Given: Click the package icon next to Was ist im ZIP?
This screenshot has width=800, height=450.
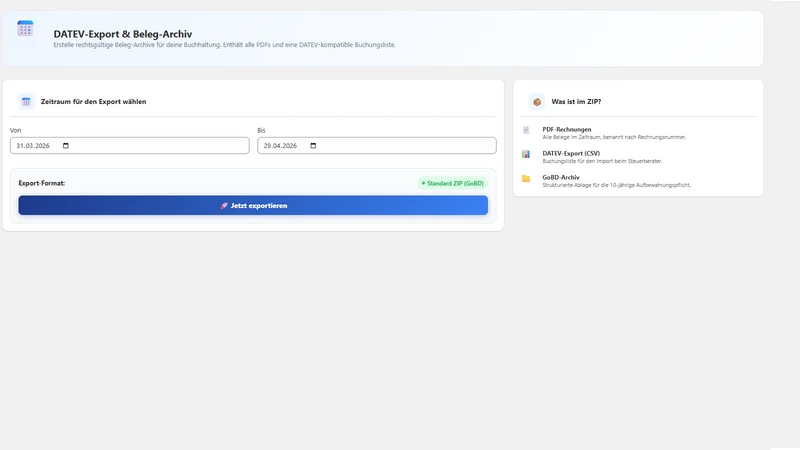Looking at the screenshot, I should point(537,102).
